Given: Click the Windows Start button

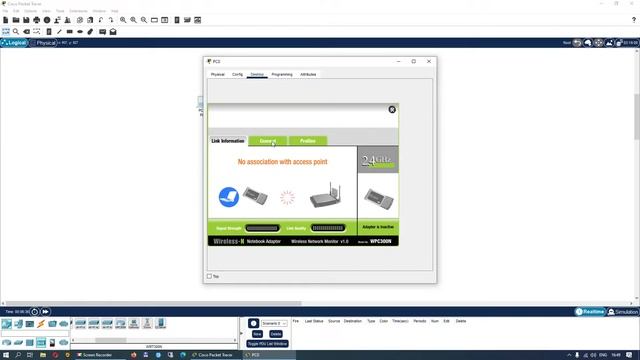Looking at the screenshot, I should click(6, 355).
